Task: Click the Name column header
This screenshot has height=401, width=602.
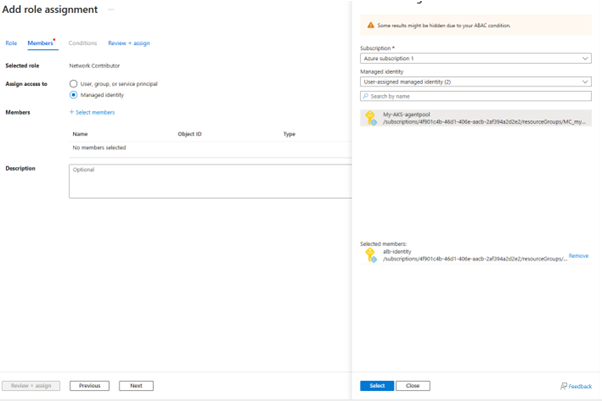Action: tap(80, 134)
